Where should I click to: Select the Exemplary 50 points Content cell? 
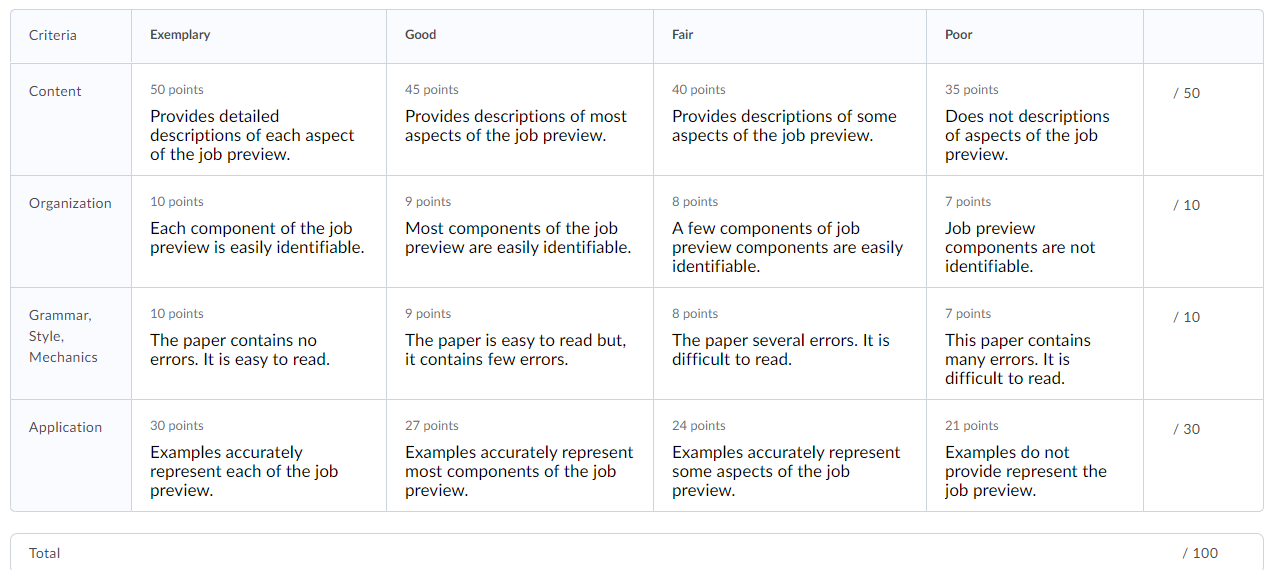pos(259,120)
